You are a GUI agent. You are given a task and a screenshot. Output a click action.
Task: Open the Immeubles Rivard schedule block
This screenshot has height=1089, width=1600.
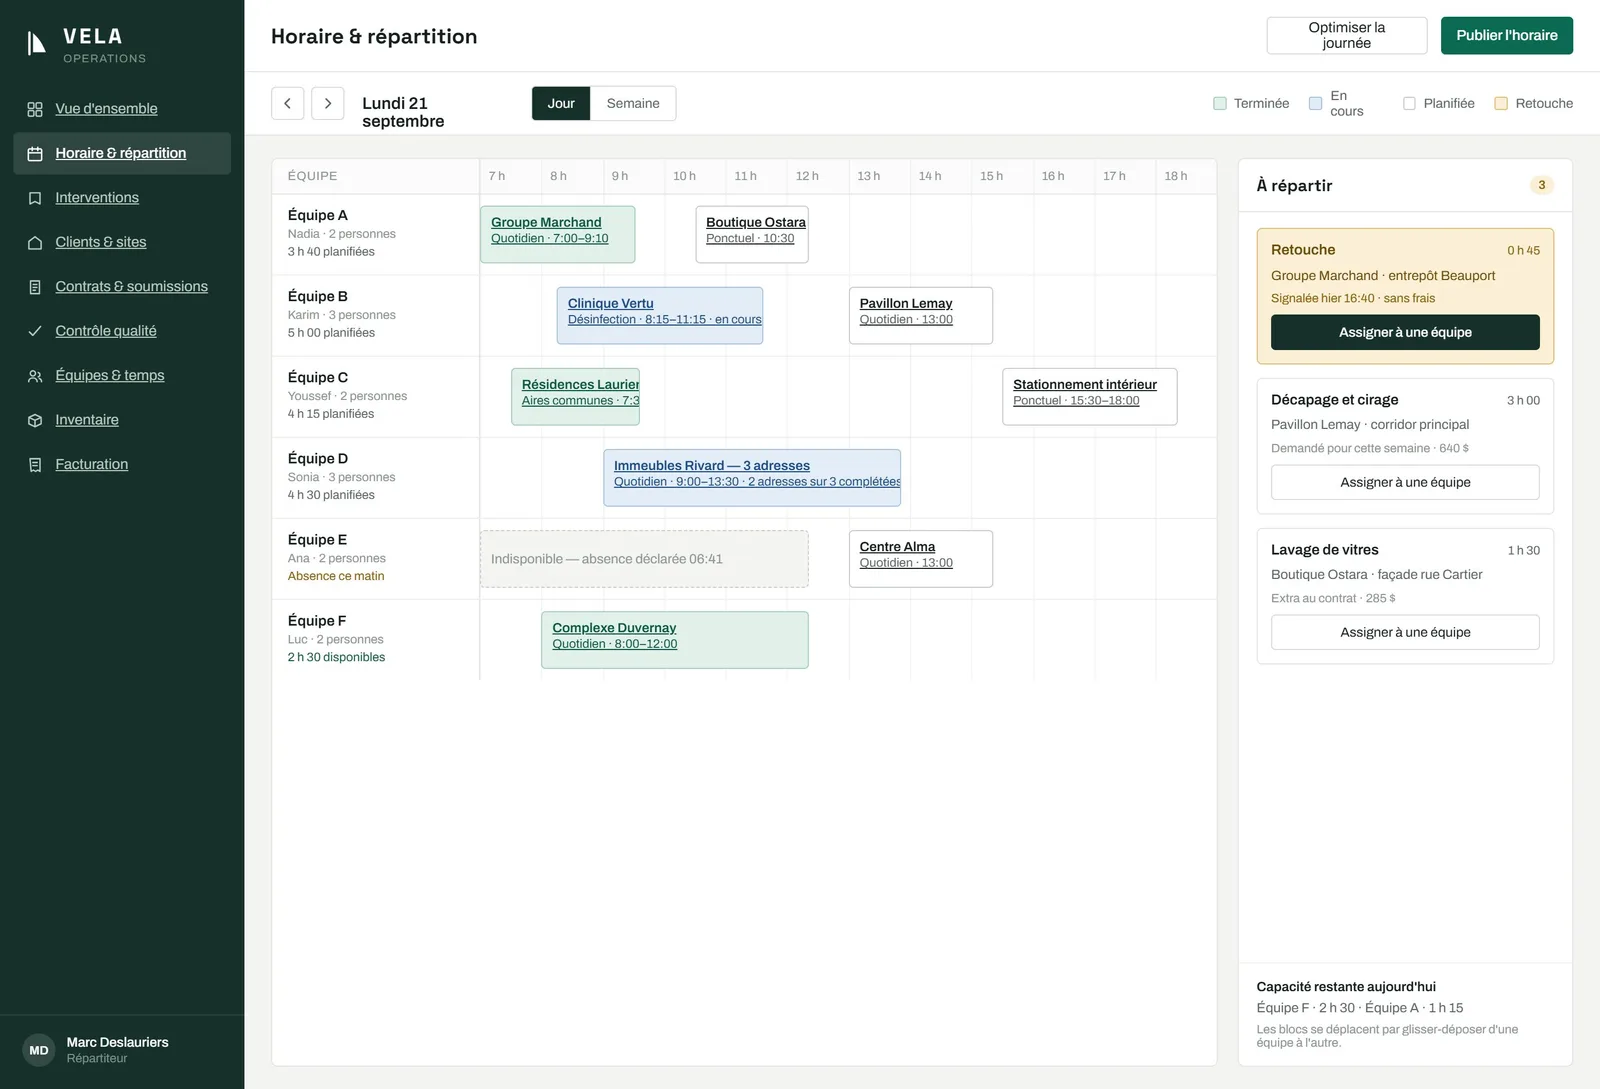752,477
